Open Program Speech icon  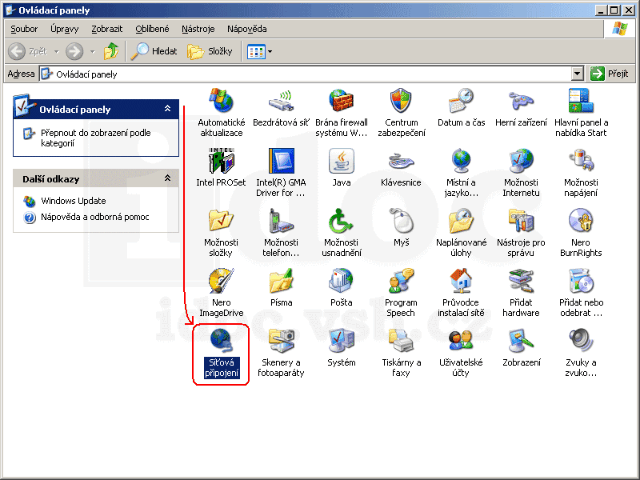click(x=401, y=281)
